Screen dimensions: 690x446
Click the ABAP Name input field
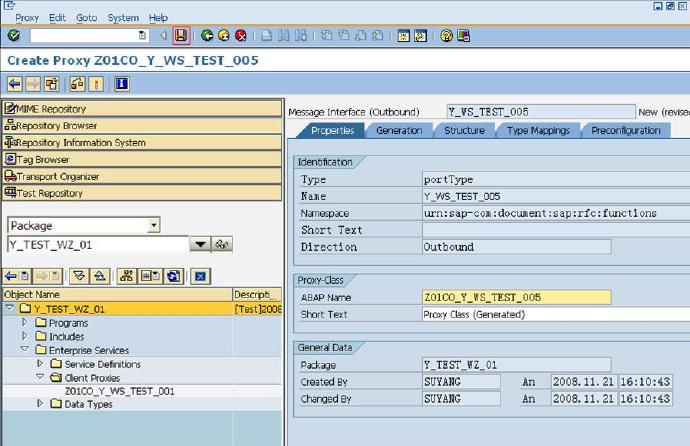pyautogui.click(x=517, y=297)
